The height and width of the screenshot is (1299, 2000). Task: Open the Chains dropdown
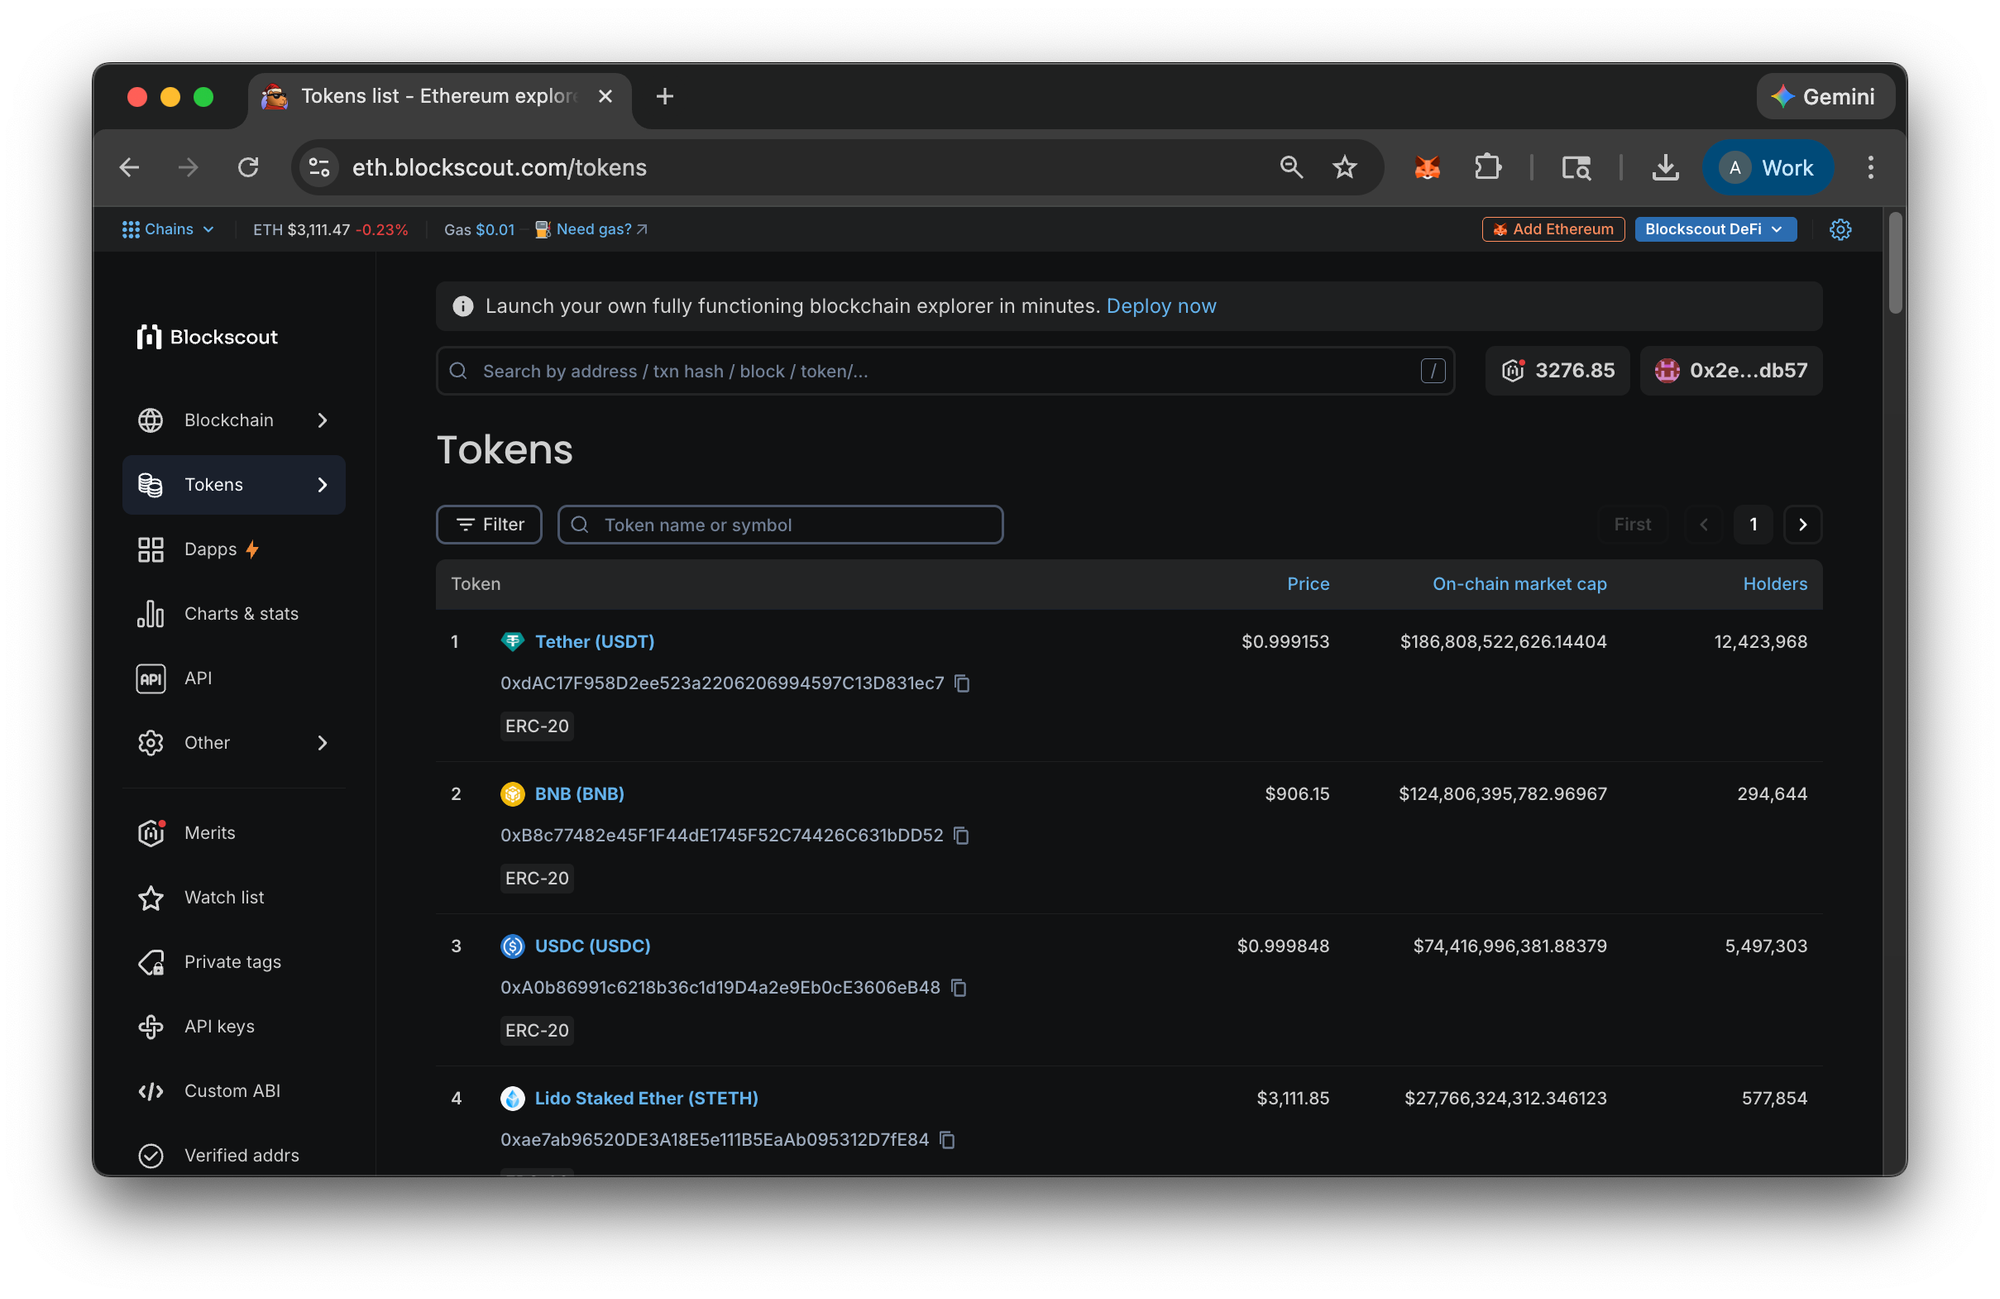(x=167, y=229)
